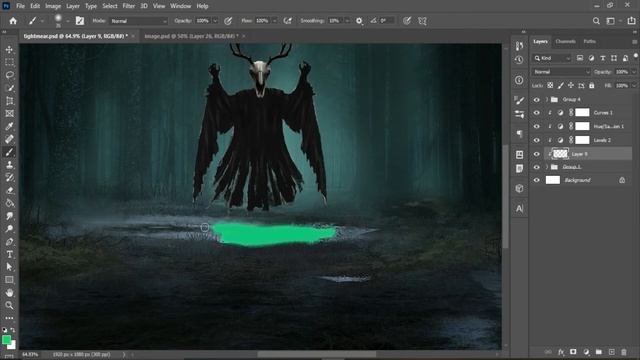Hide Layer 9 visibility eye
The image size is (640, 360).
pos(536,154)
